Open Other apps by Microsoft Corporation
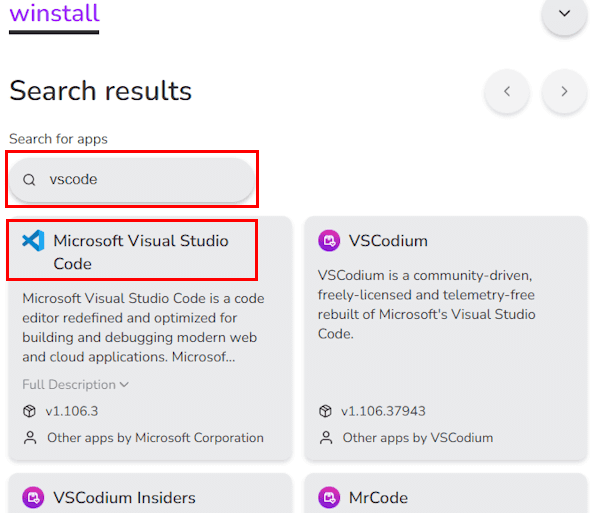Image resolution: width=600 pixels, height=513 pixels. point(155,438)
